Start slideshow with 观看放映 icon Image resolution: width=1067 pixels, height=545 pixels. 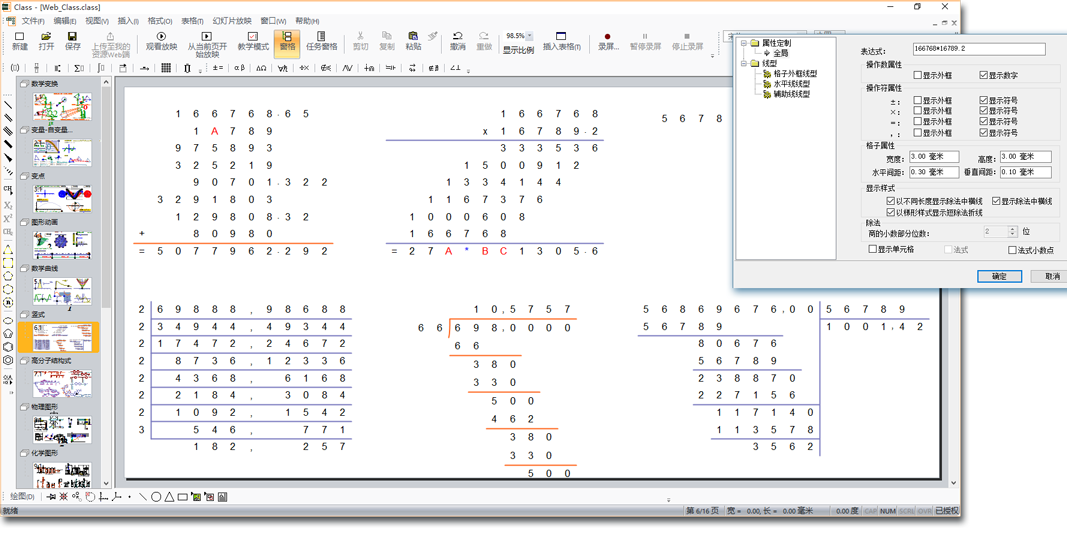point(161,40)
